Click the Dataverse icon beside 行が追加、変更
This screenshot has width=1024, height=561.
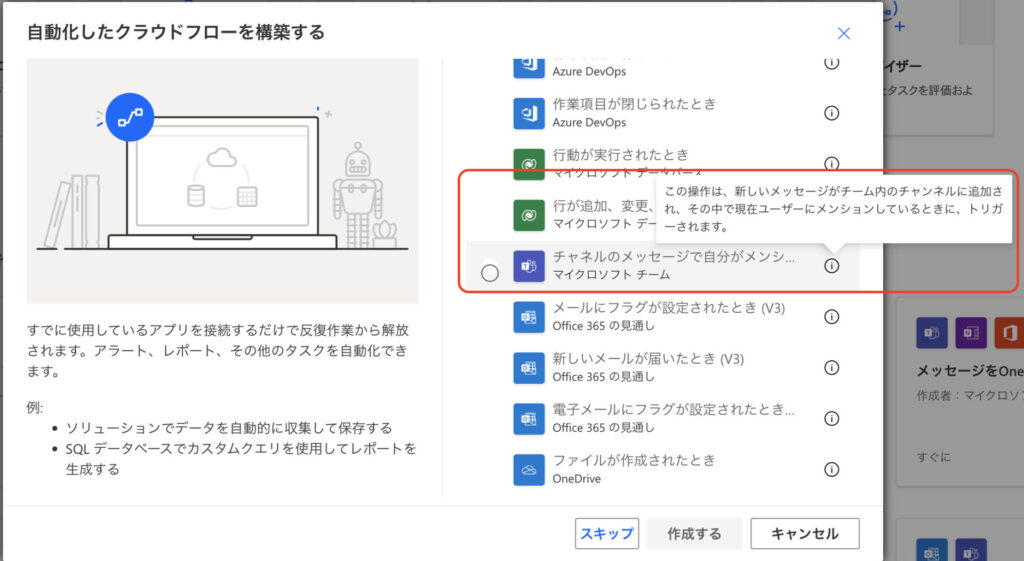pyautogui.click(x=529, y=215)
